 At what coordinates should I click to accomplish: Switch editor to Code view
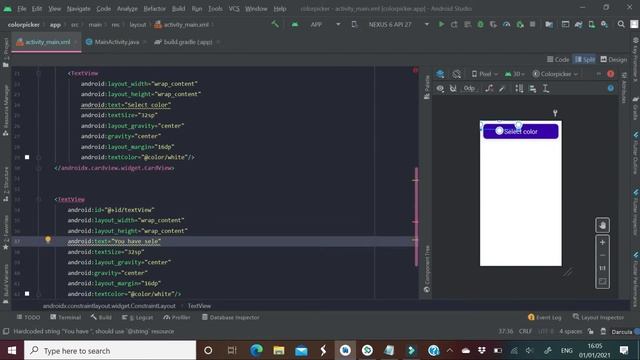click(558, 60)
